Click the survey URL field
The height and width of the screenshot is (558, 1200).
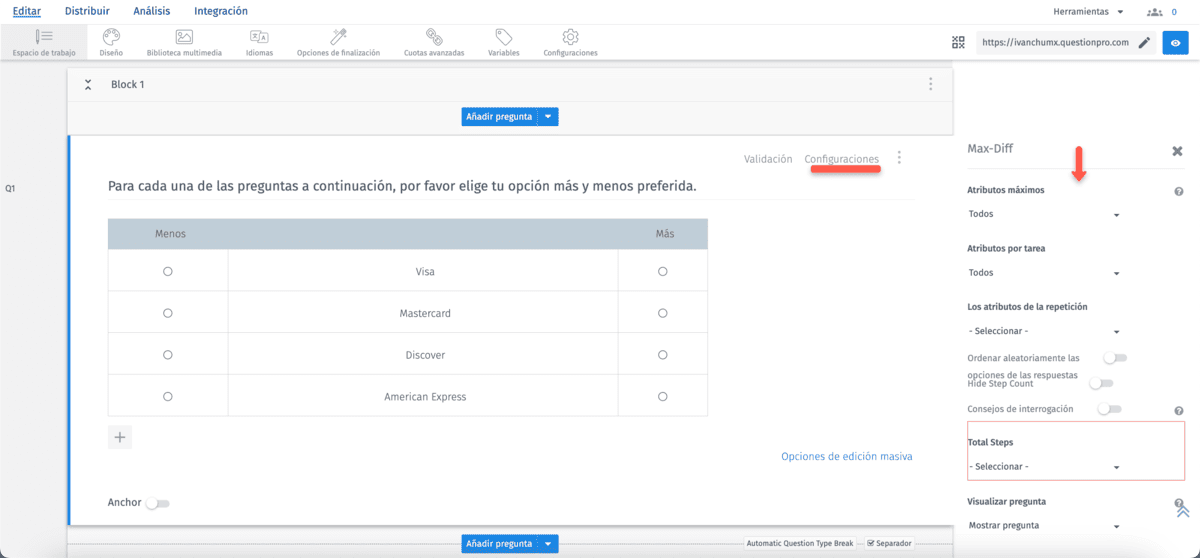click(1055, 43)
